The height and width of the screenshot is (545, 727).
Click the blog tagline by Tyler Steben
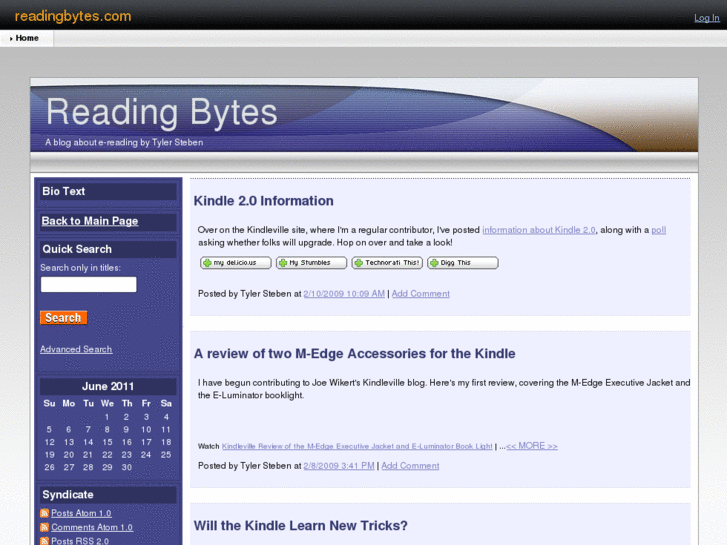(124, 142)
